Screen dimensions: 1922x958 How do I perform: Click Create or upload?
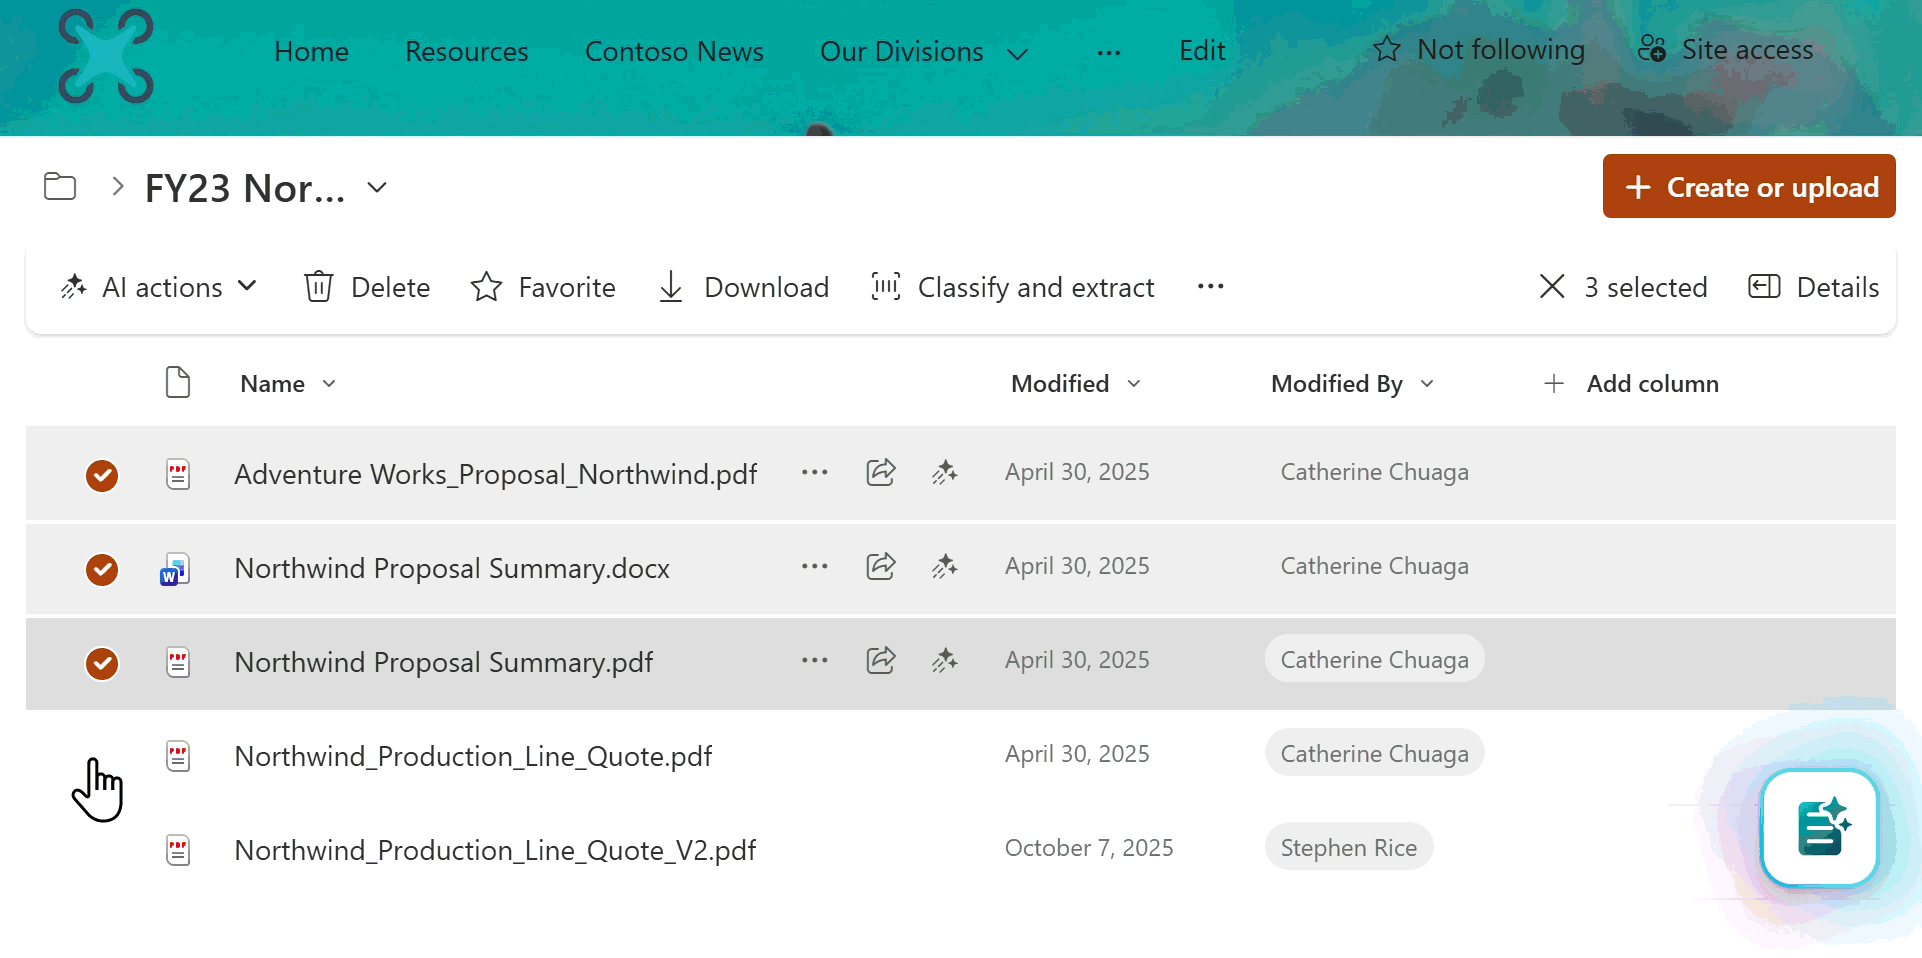click(x=1748, y=186)
